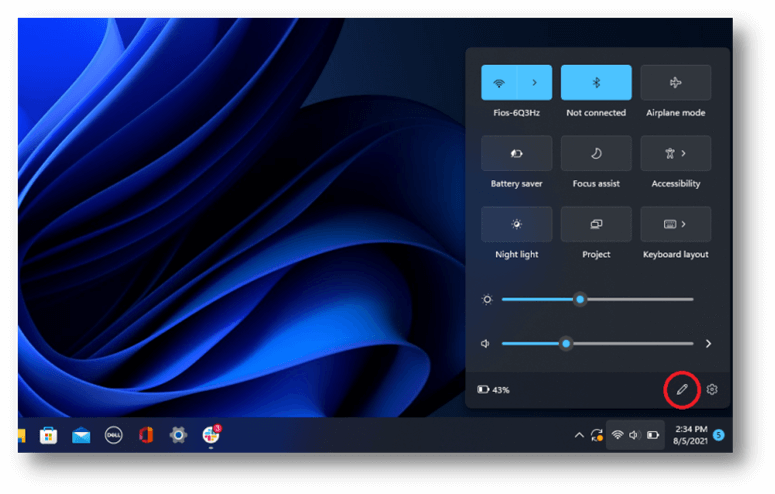Image resolution: width=775 pixels, height=494 pixels.
Task: Open the Project display tile
Action: [596, 224]
